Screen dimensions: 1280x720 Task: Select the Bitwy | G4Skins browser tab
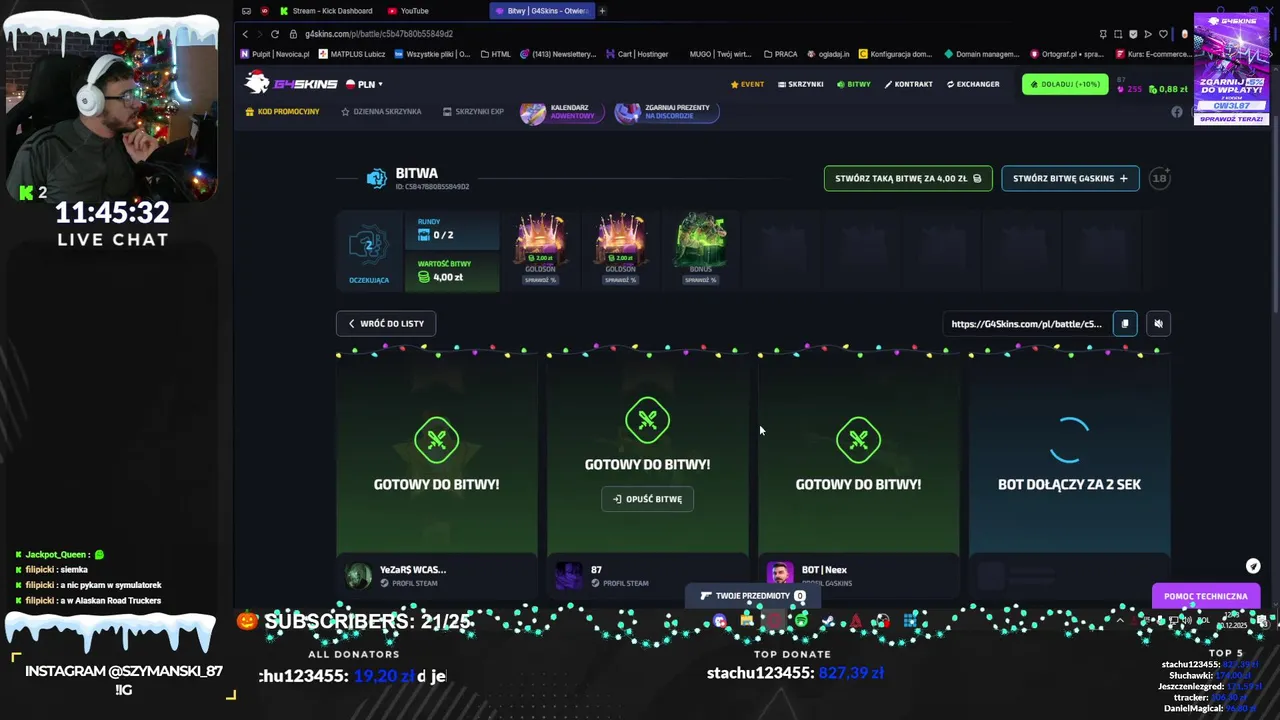pyautogui.click(x=541, y=11)
